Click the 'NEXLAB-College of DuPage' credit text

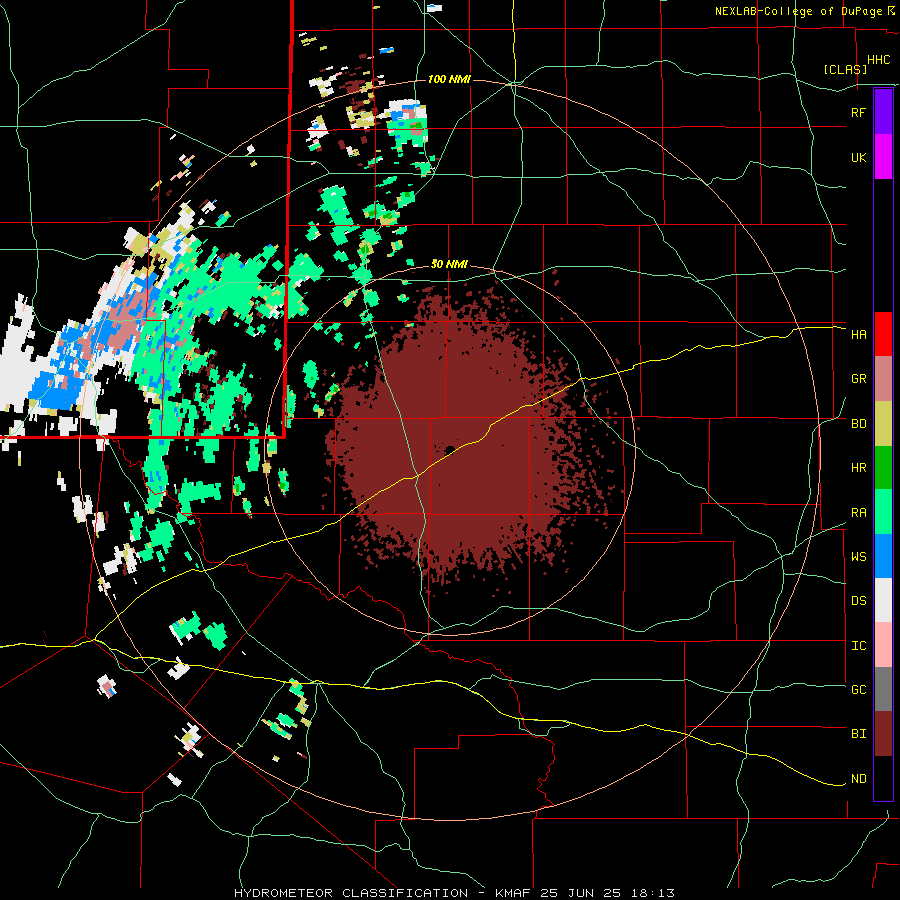[x=798, y=11]
